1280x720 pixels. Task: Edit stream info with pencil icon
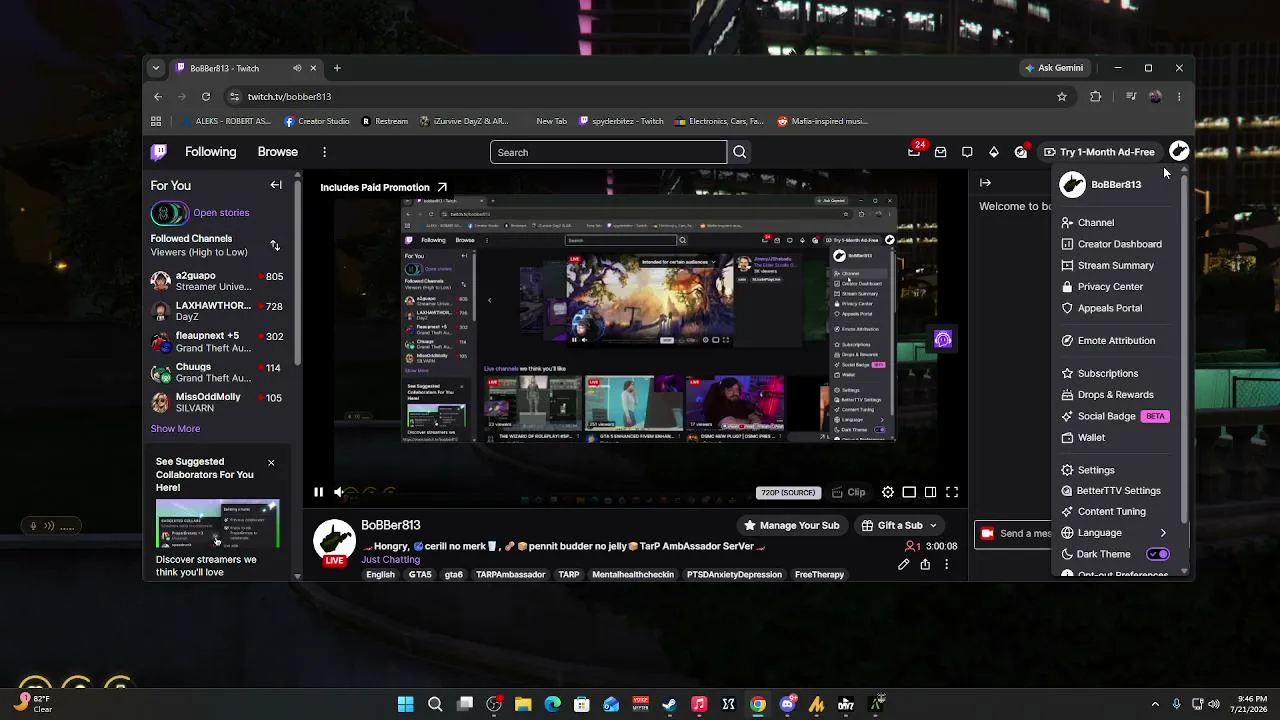tap(904, 564)
